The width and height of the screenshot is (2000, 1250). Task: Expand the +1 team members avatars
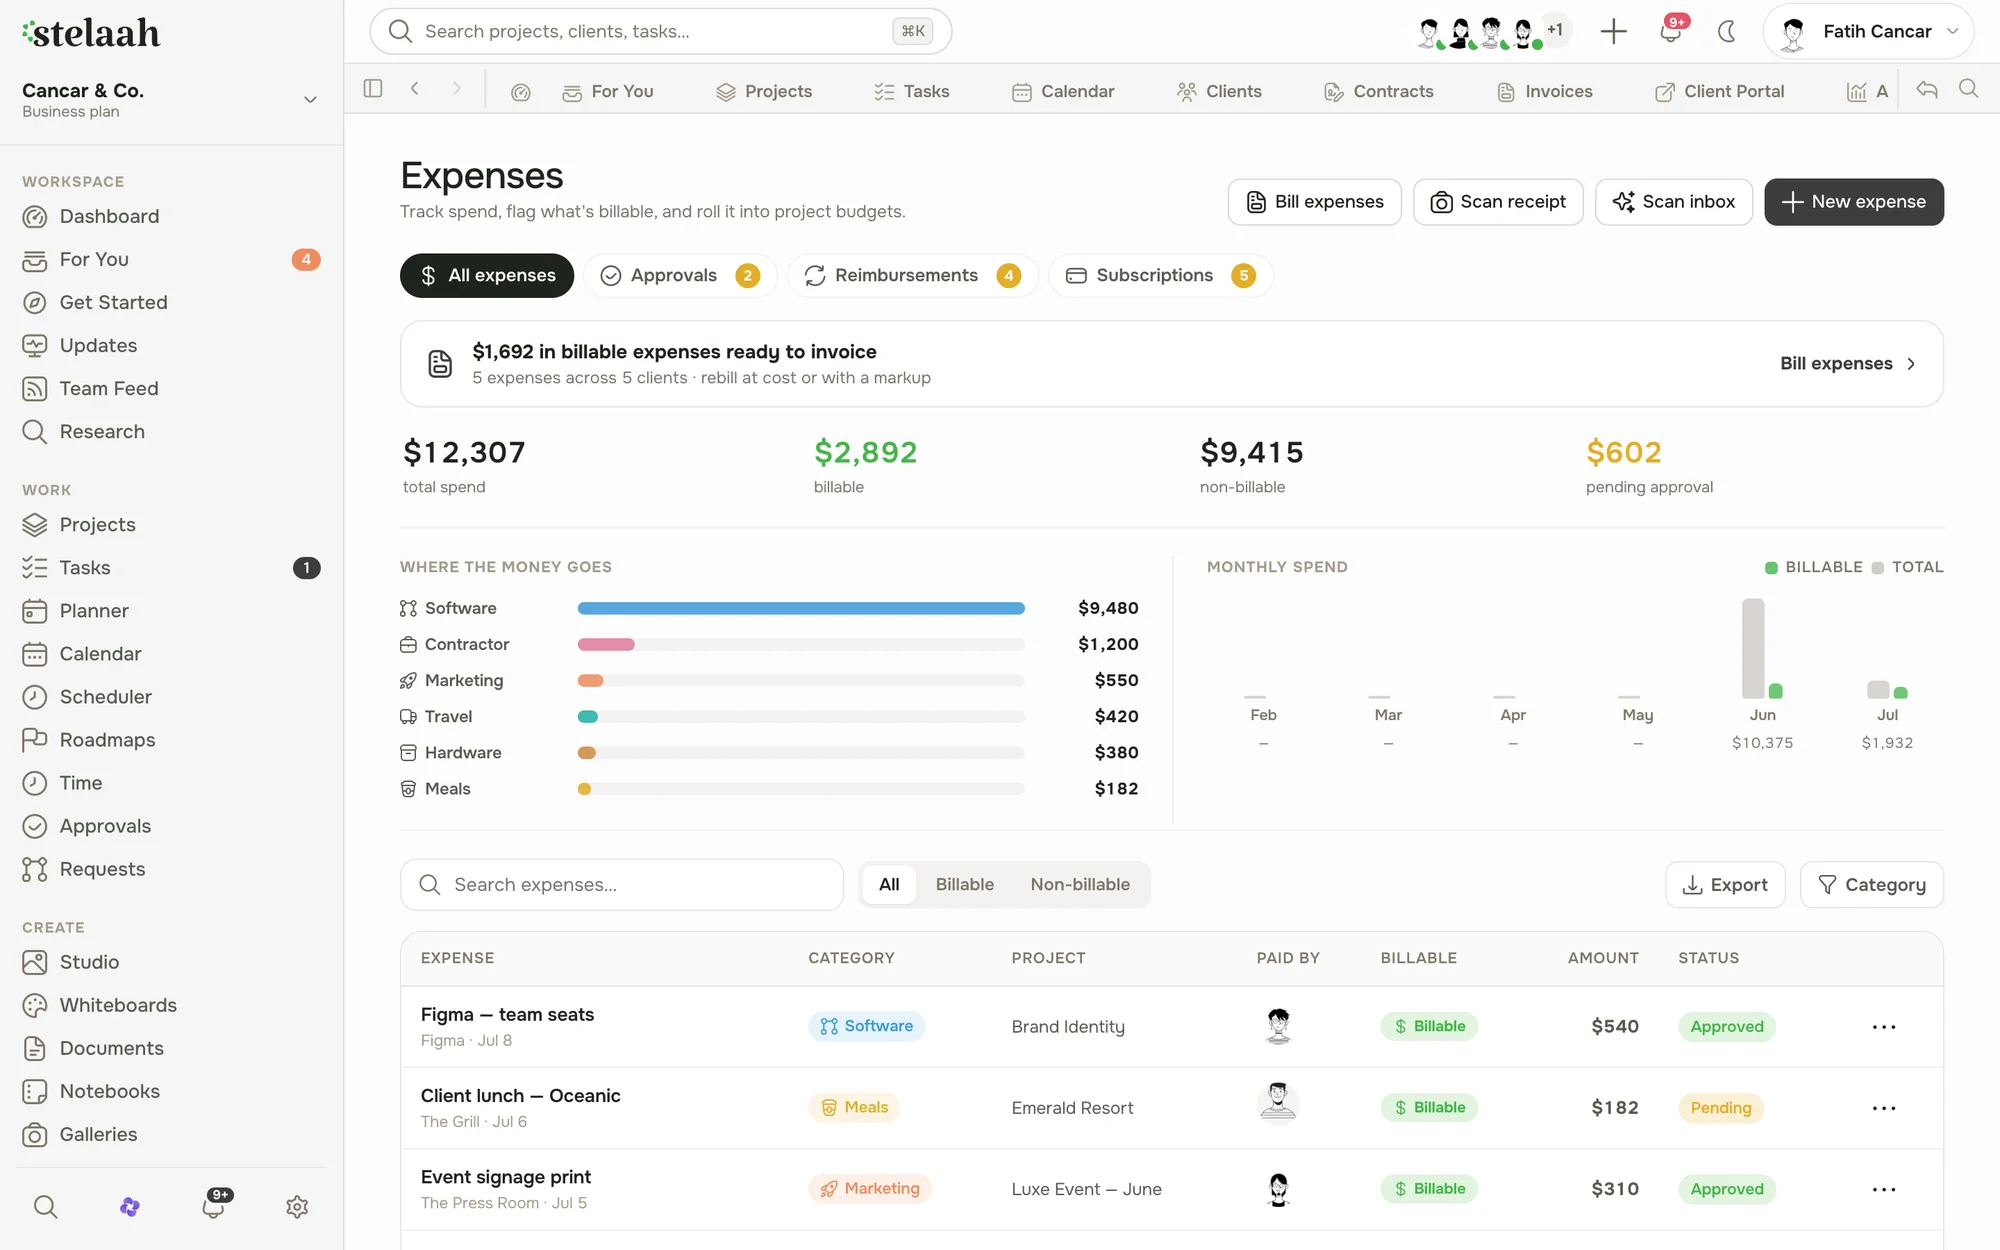click(1555, 30)
